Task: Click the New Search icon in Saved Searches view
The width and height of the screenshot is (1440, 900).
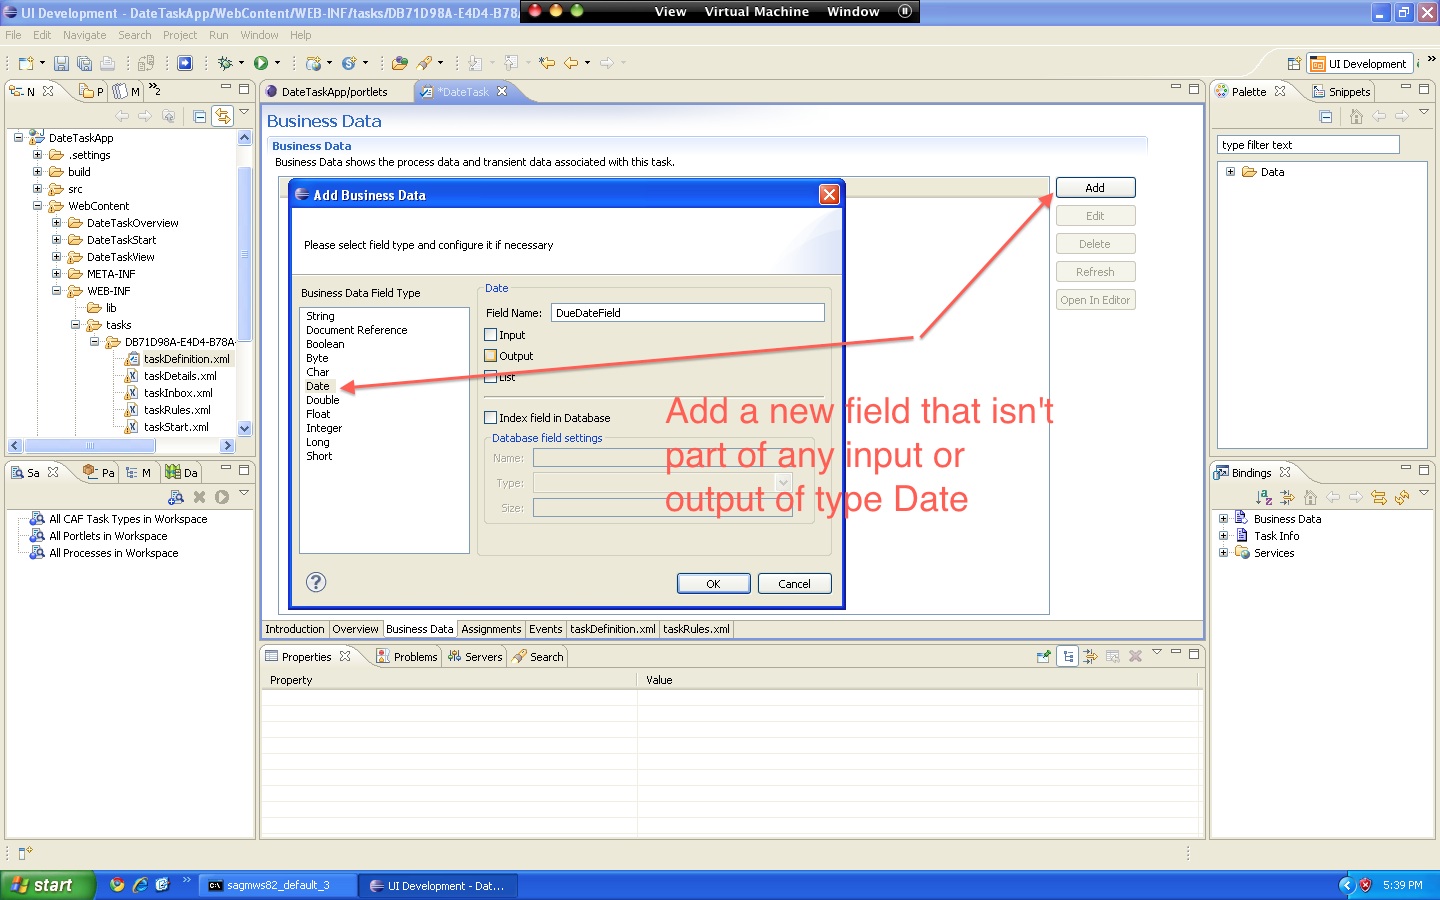Action: [176, 497]
